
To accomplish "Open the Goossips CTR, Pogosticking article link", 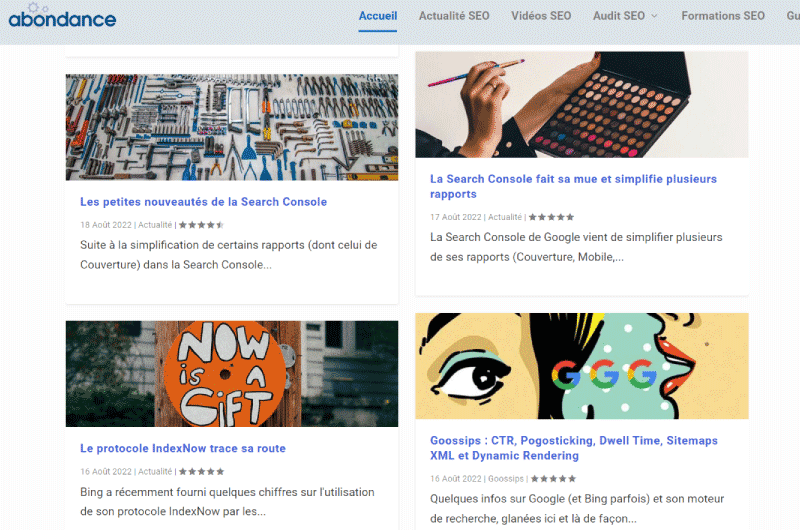I will [573, 448].
